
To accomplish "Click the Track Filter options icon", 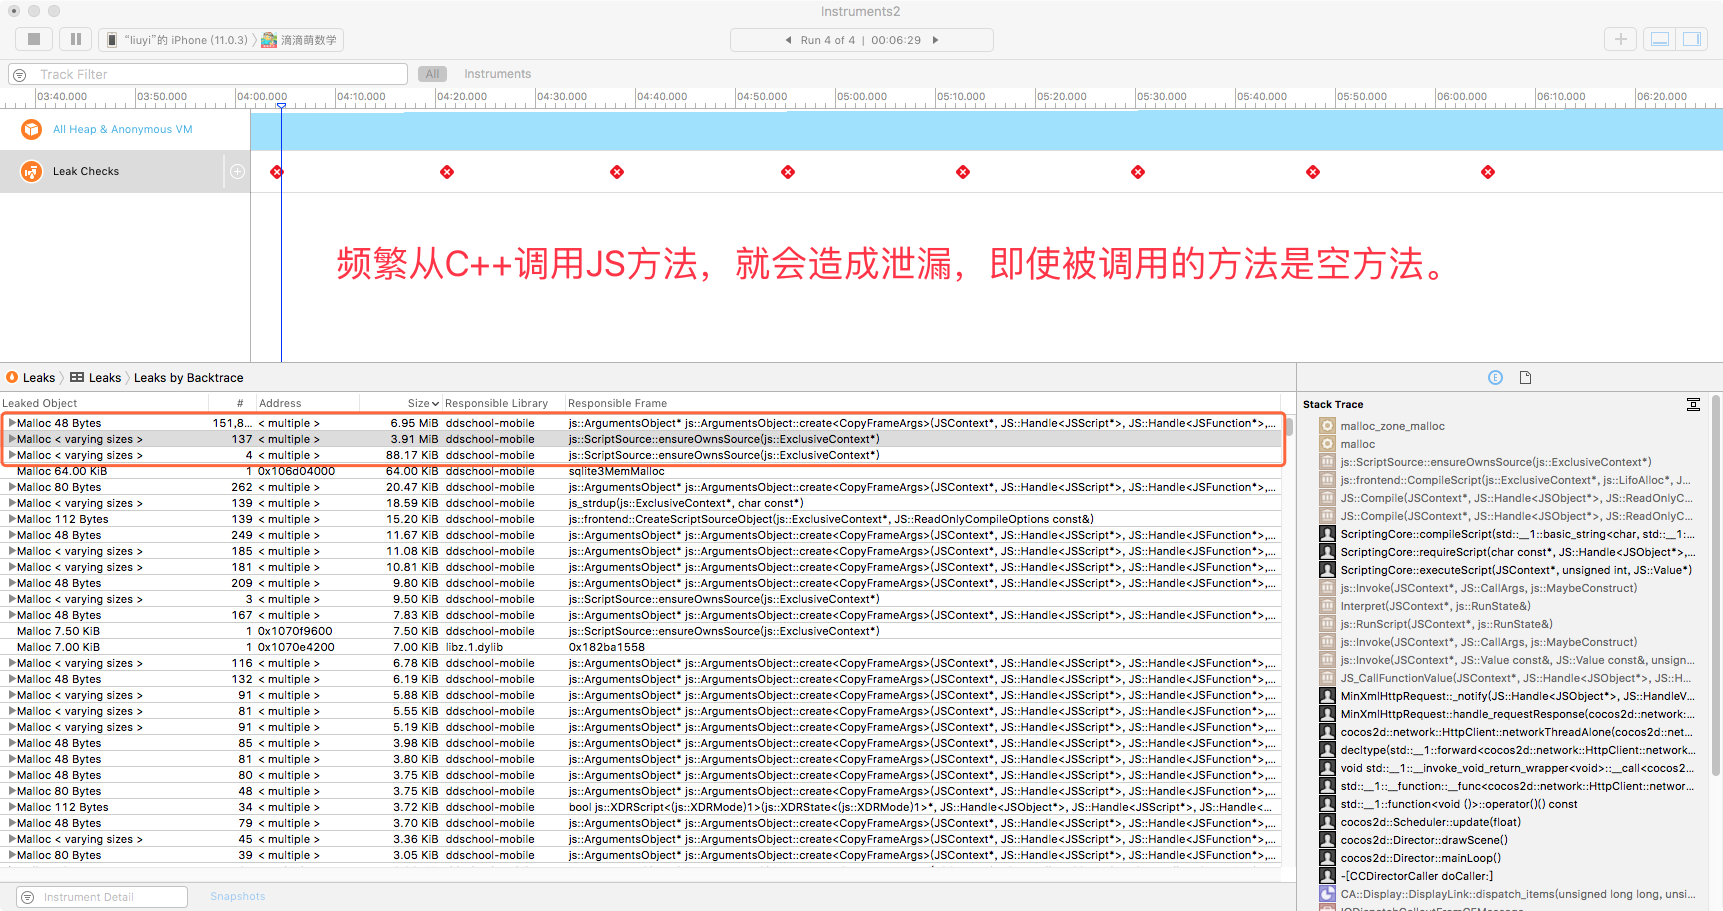I will (20, 75).
